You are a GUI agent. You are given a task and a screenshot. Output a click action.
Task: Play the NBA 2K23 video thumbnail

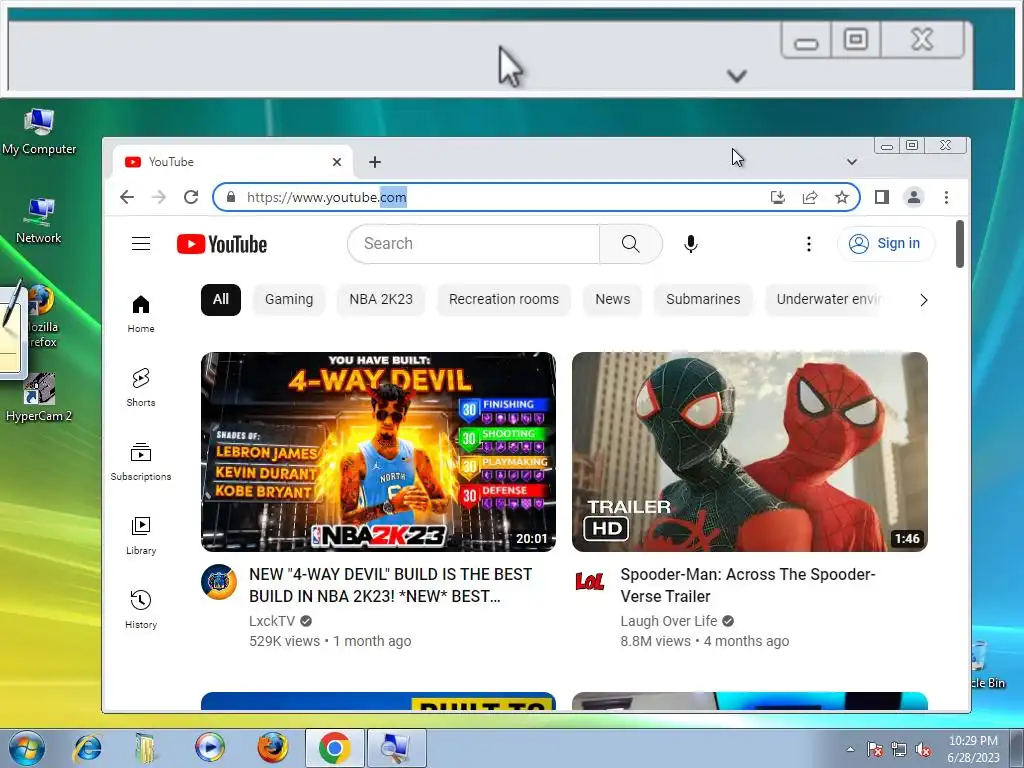point(378,452)
